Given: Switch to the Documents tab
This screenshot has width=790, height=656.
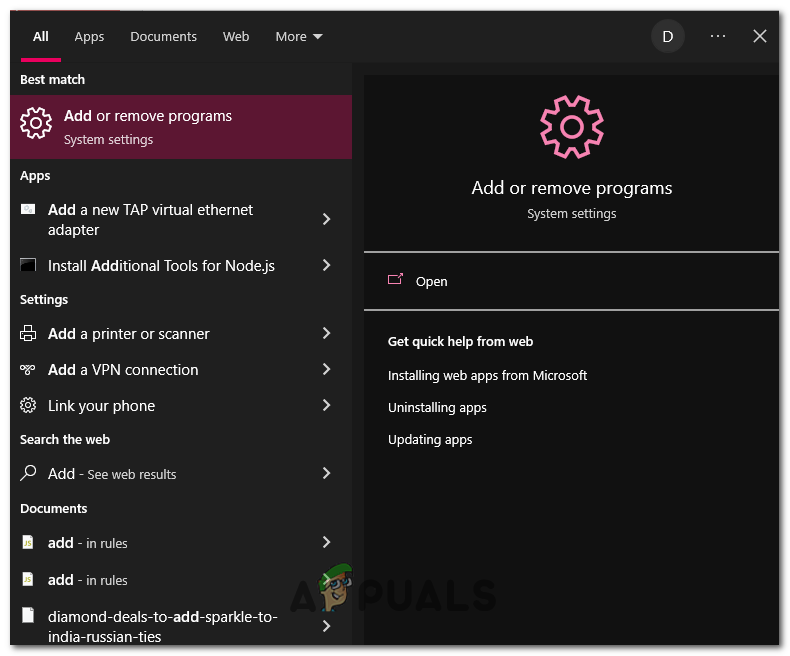Looking at the screenshot, I should (163, 37).
